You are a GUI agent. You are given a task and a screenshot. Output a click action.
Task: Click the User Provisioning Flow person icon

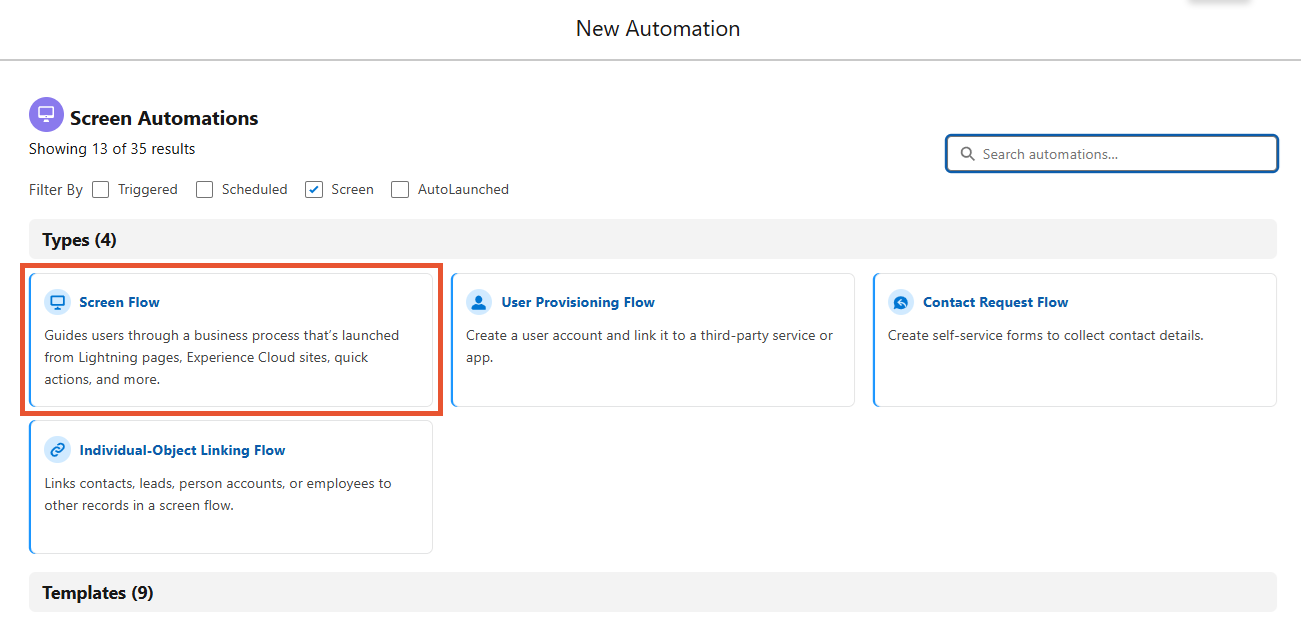[479, 302]
